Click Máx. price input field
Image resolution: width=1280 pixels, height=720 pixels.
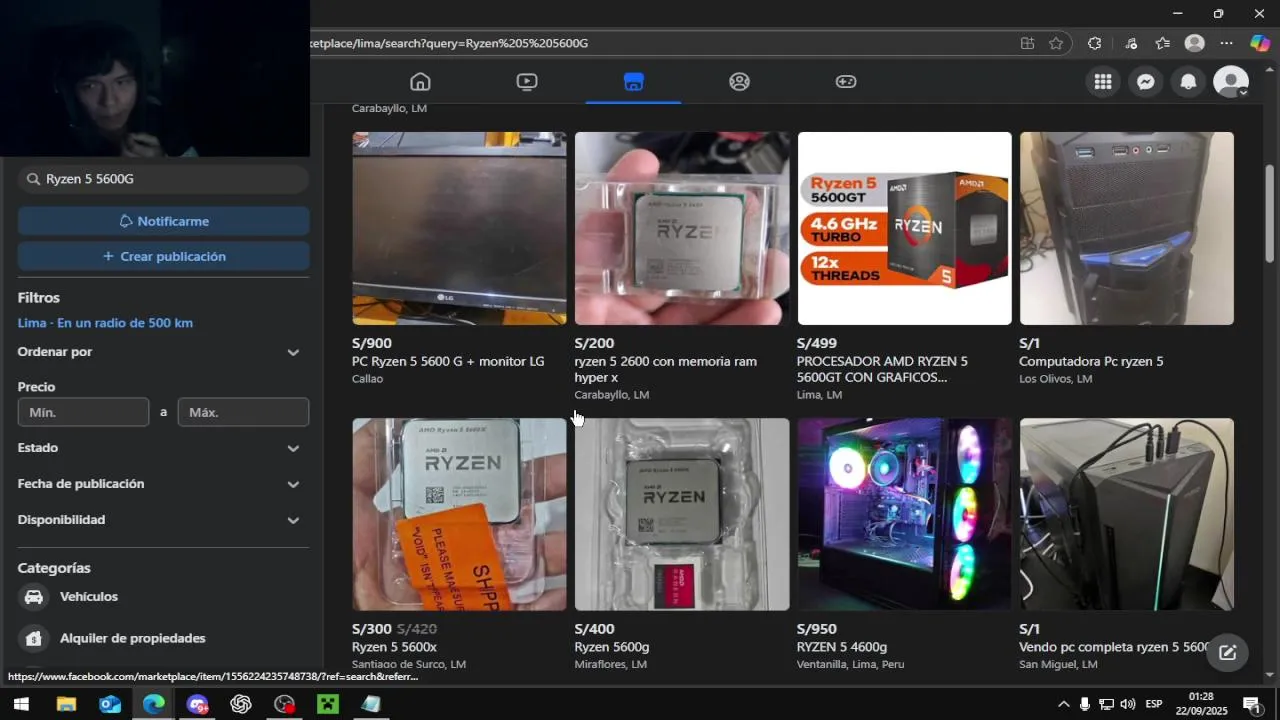243,412
